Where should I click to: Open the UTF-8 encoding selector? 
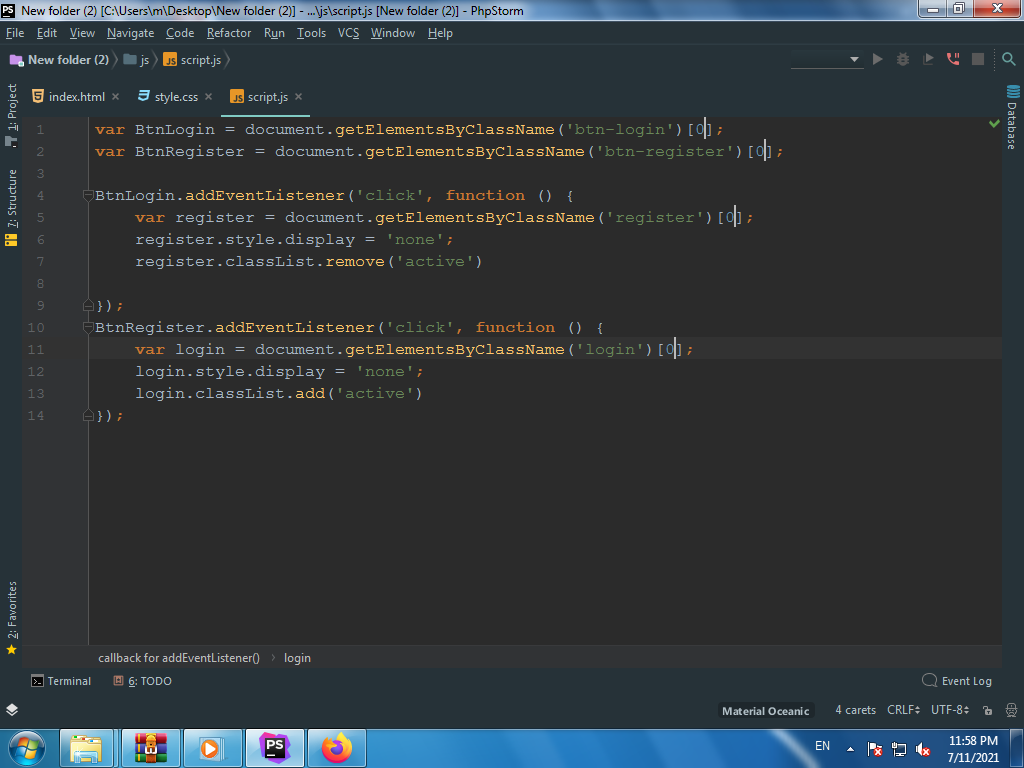click(x=949, y=710)
